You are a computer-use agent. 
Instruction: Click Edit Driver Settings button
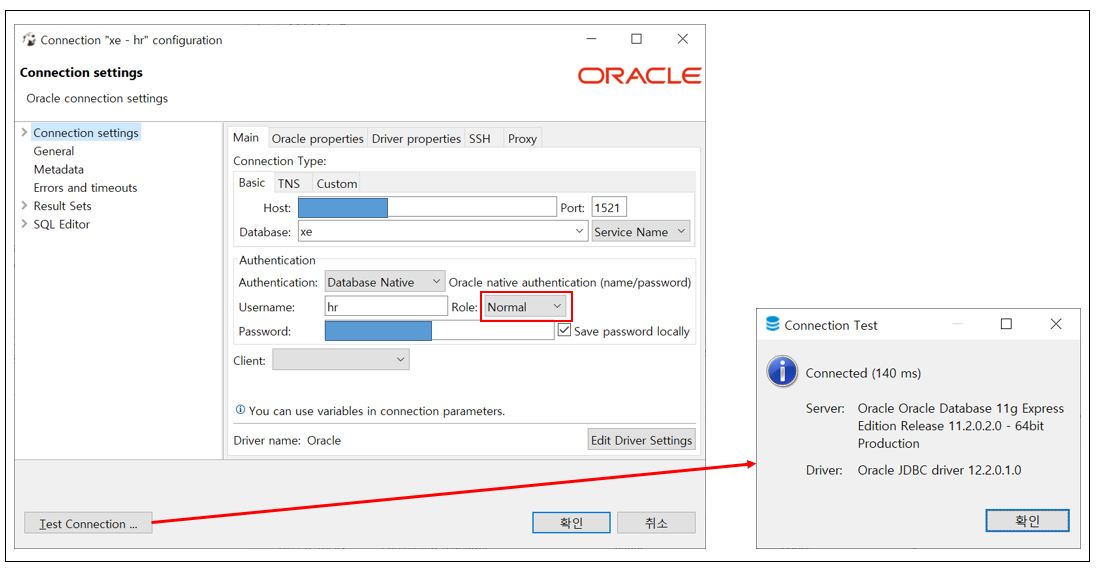click(641, 440)
